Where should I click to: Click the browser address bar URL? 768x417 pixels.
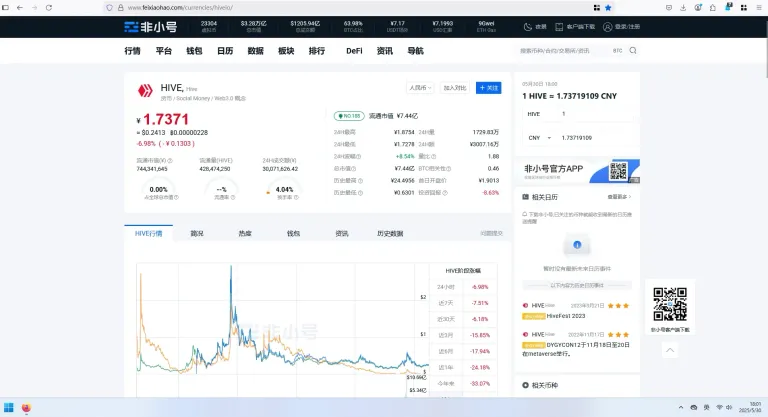point(180,8)
